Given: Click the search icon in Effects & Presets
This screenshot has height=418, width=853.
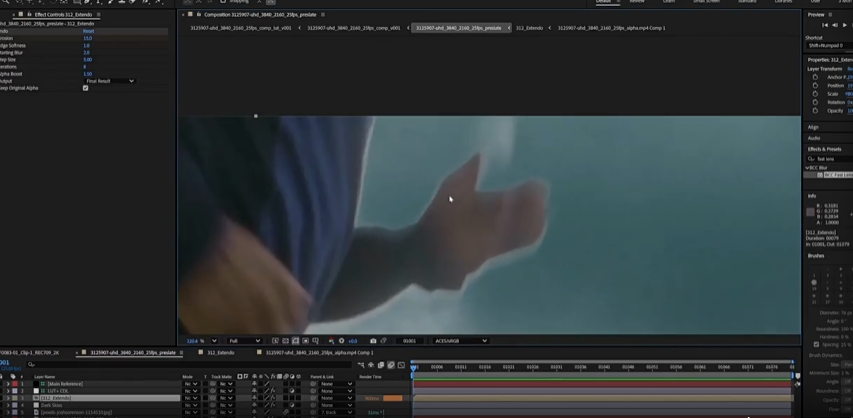Looking at the screenshot, I should [811, 159].
